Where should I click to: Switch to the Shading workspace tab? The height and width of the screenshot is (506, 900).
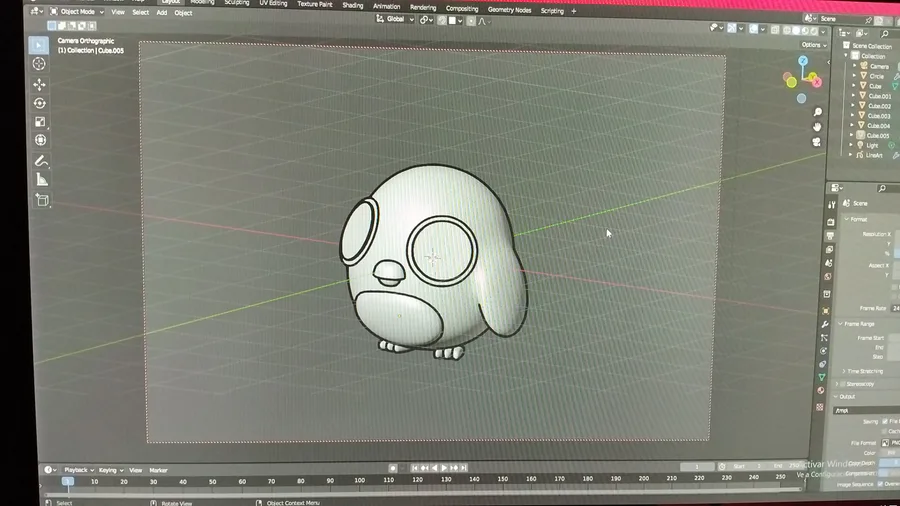pos(352,5)
